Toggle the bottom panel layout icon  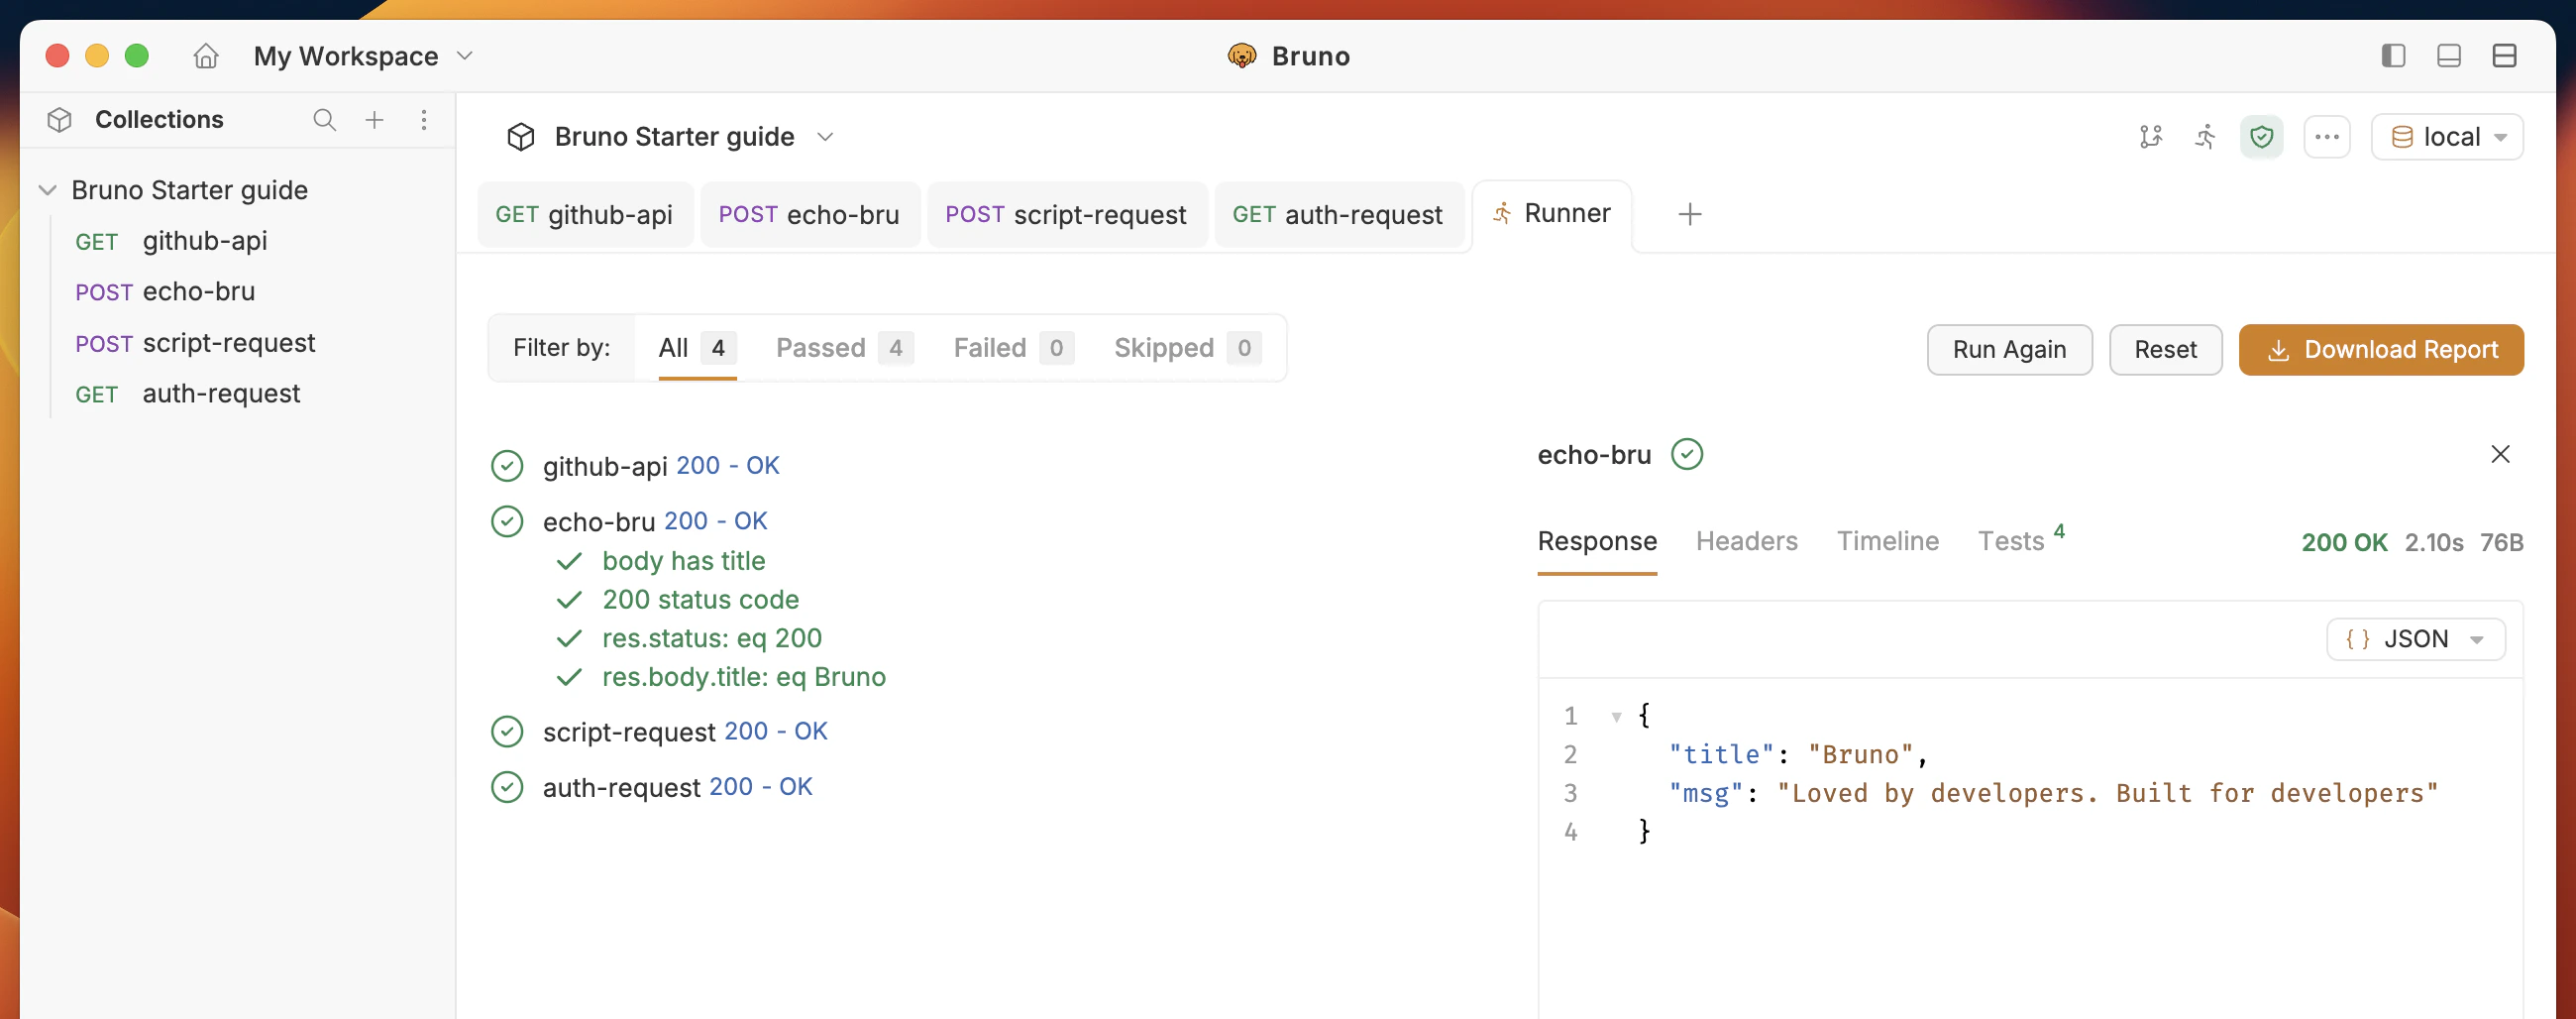pyautogui.click(x=2449, y=56)
